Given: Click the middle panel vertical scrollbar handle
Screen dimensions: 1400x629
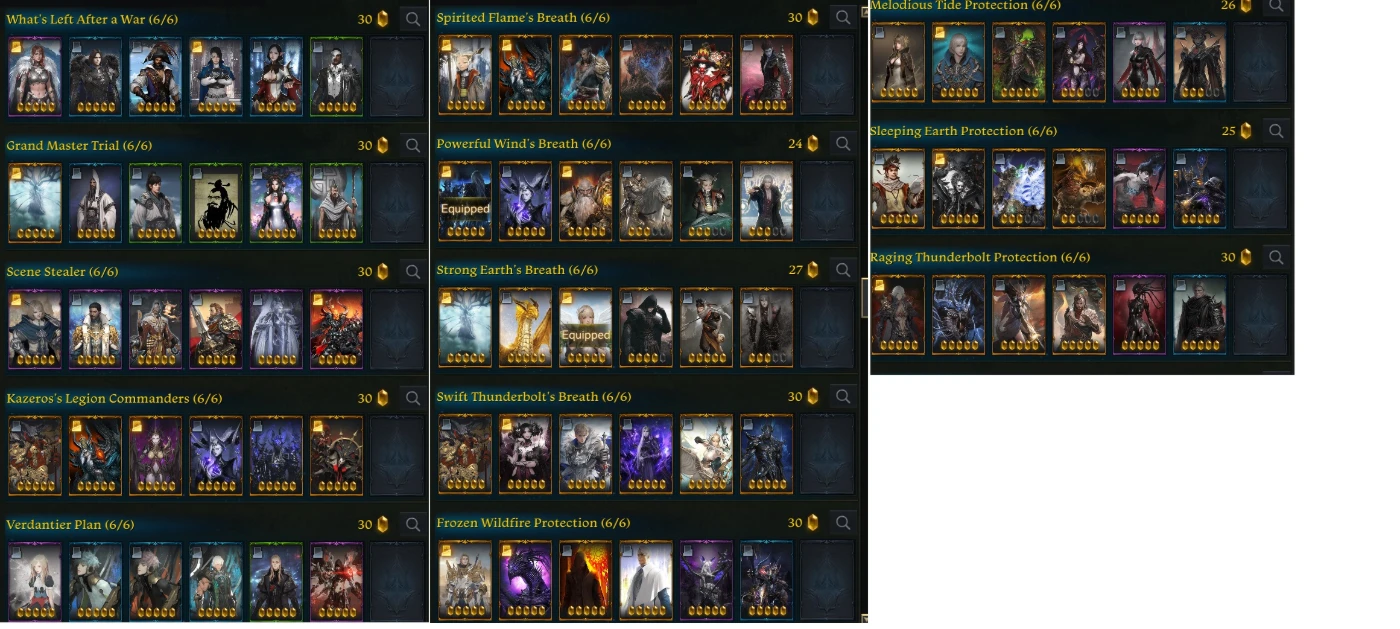Looking at the screenshot, I should (x=864, y=297).
